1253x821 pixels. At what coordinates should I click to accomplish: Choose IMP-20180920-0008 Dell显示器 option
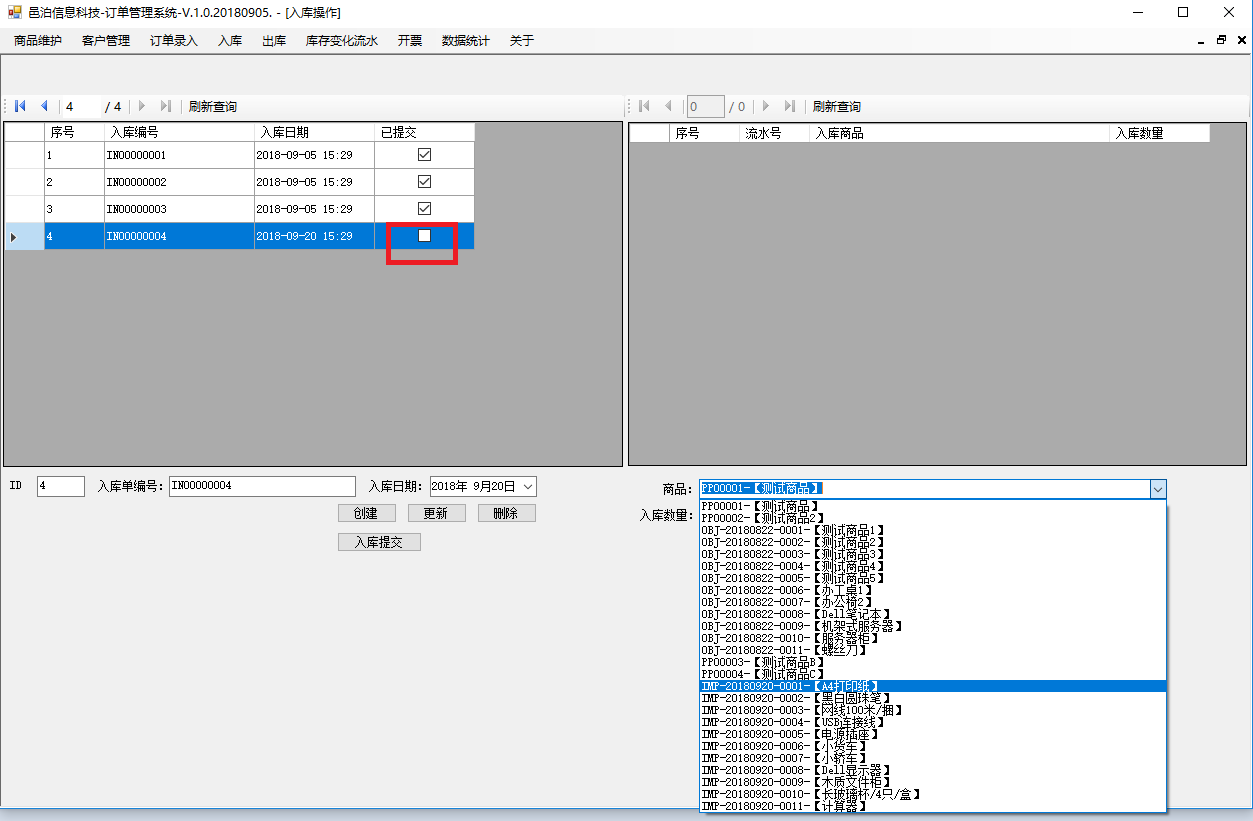[933, 770]
